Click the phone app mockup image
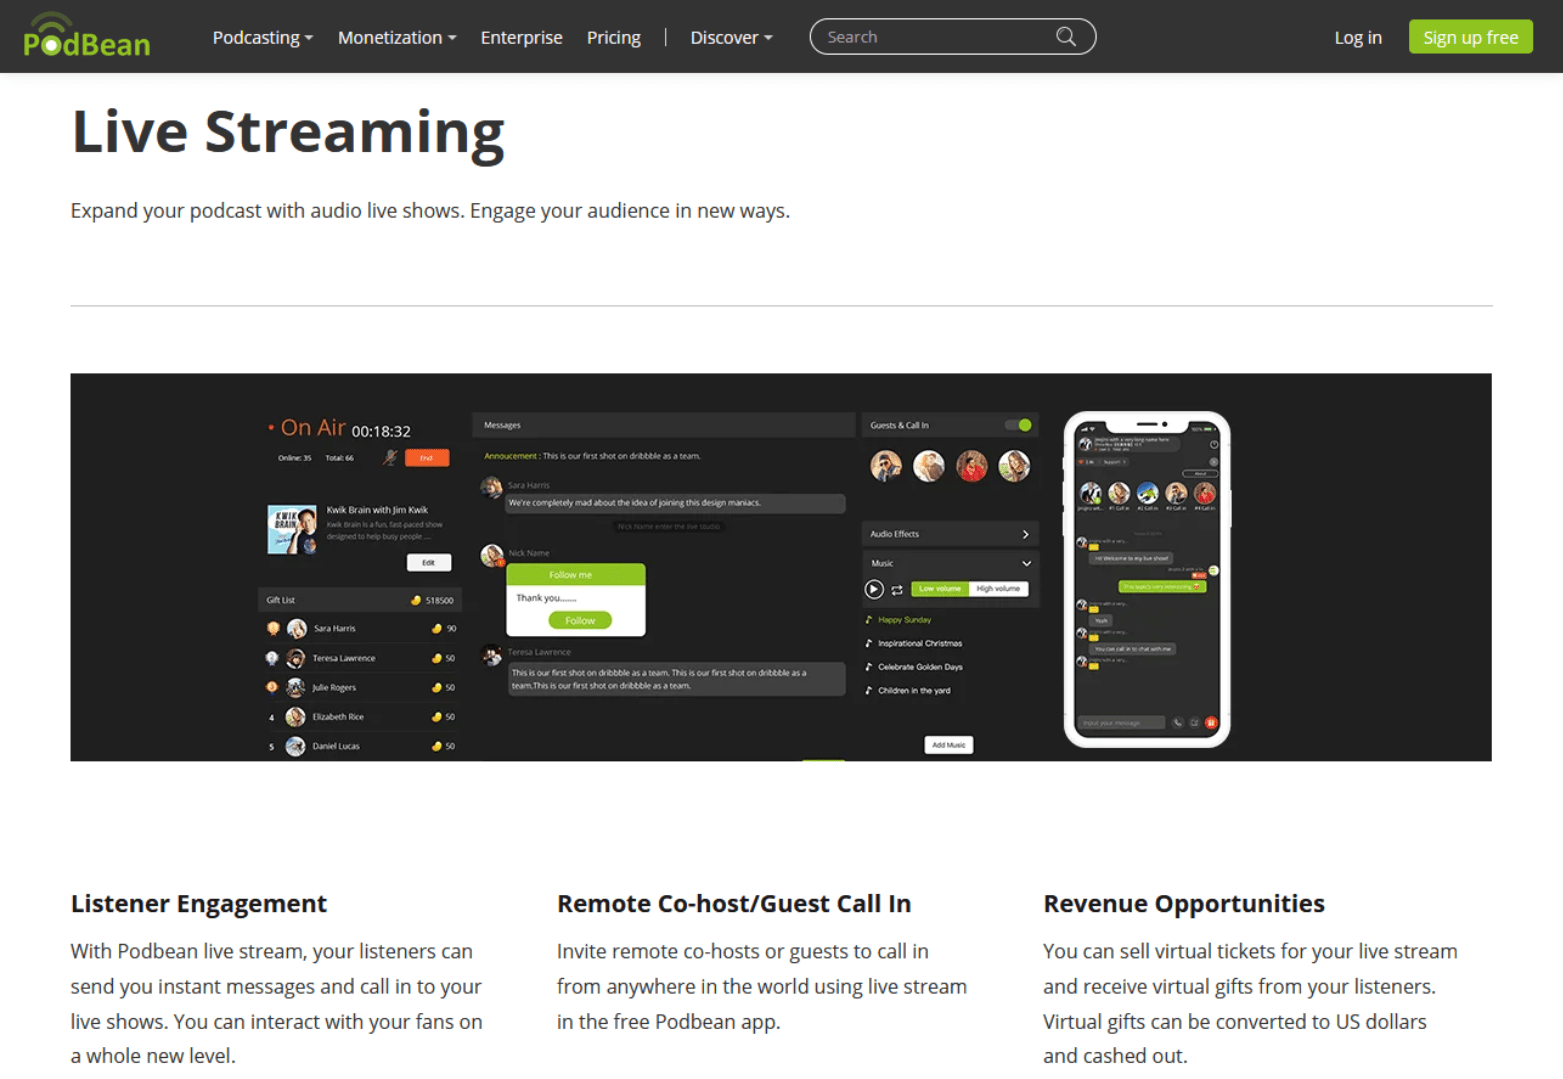 (x=1147, y=579)
